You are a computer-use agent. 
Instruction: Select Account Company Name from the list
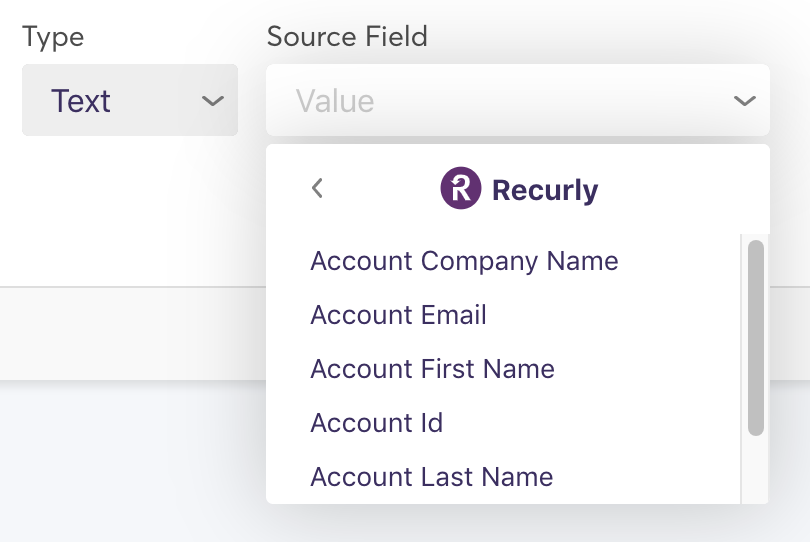[464, 261]
